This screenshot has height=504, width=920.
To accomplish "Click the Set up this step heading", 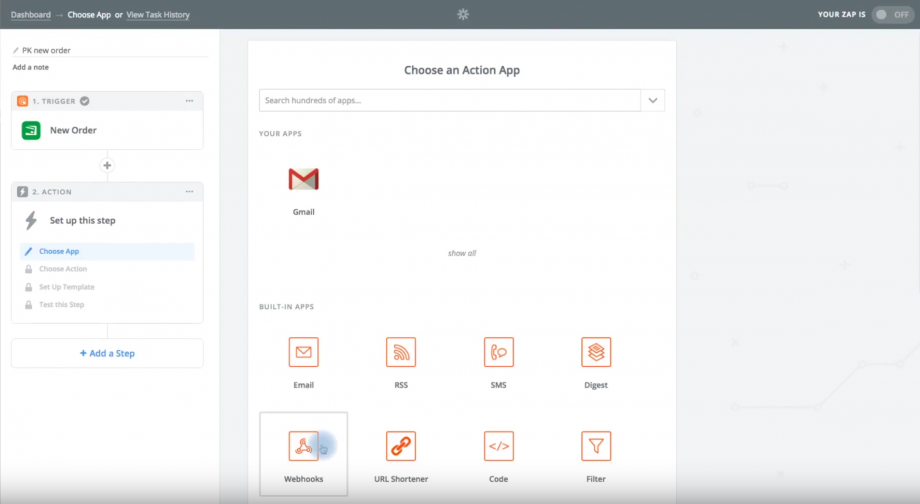I will (x=82, y=221).
